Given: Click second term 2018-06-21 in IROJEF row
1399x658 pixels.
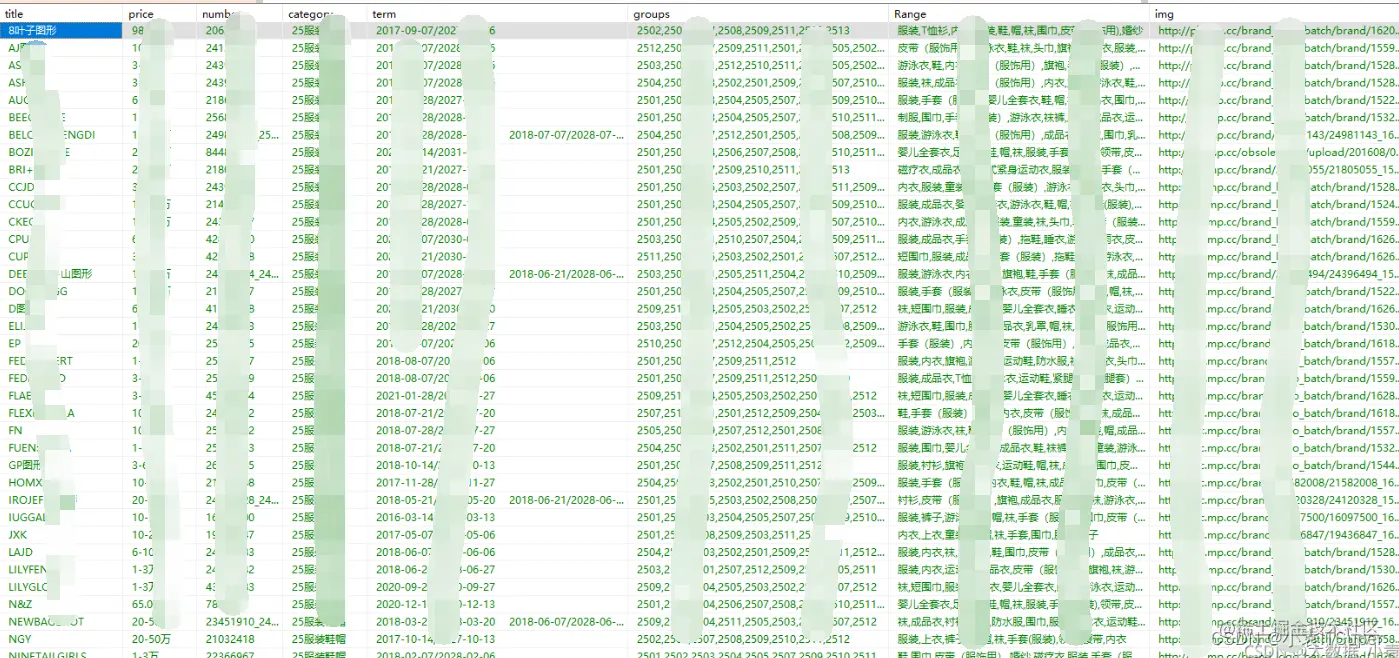Looking at the screenshot, I should click(567, 500).
